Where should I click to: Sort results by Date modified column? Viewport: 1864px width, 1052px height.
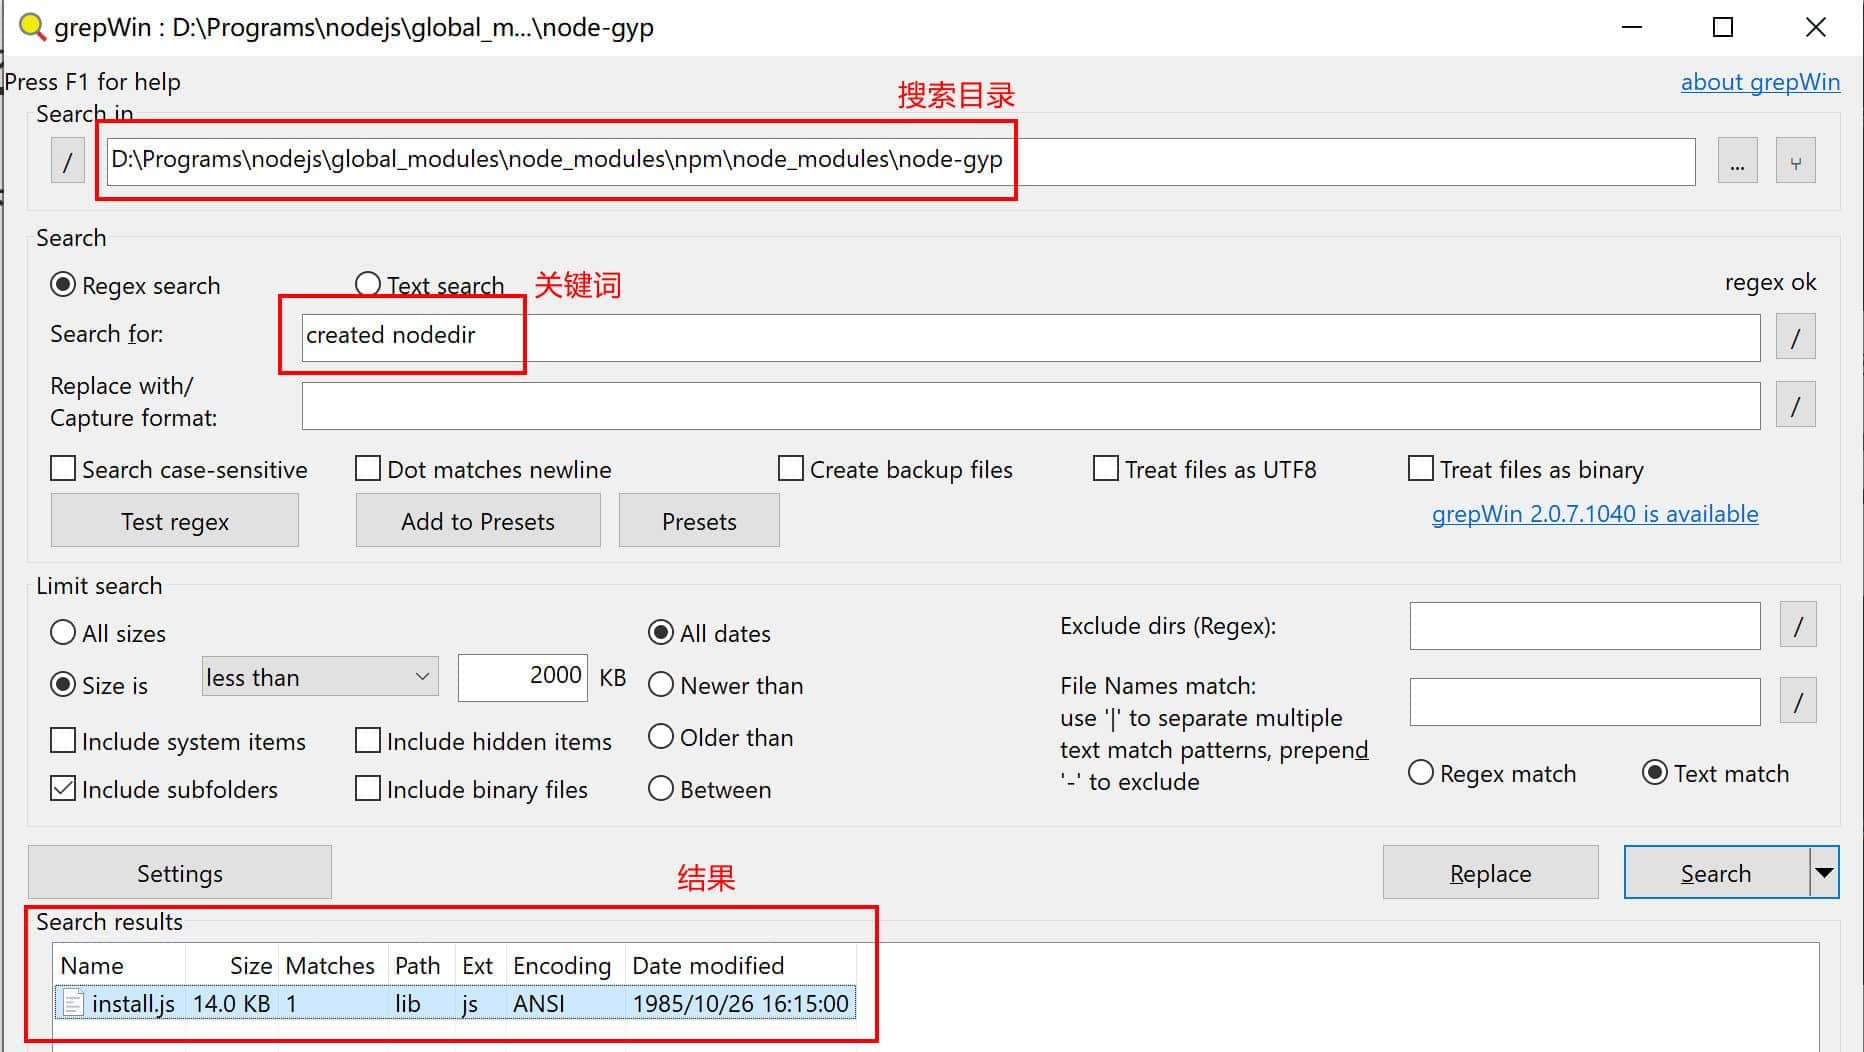pos(741,965)
